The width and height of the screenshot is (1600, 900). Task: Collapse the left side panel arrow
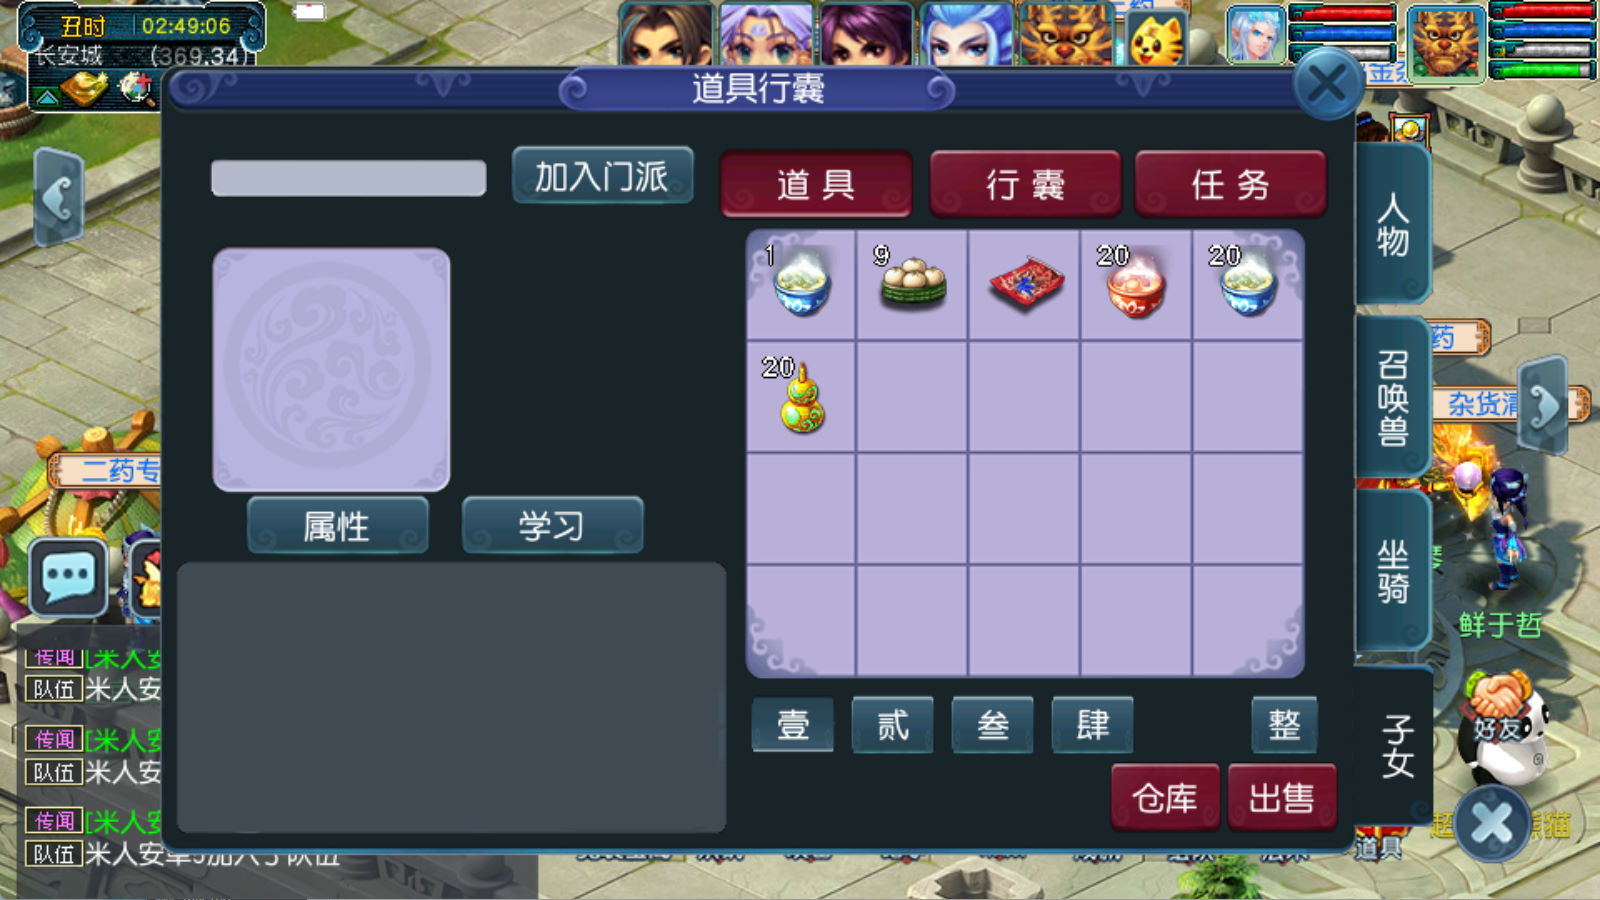[x=58, y=198]
